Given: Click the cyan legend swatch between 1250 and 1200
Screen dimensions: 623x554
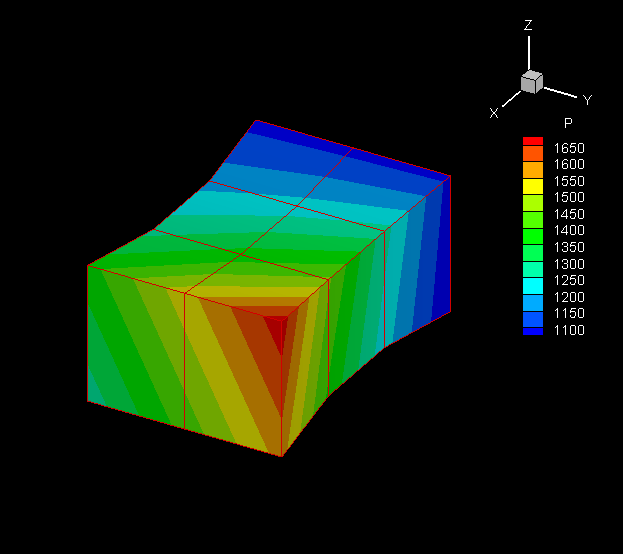Looking at the screenshot, I should (533, 286).
